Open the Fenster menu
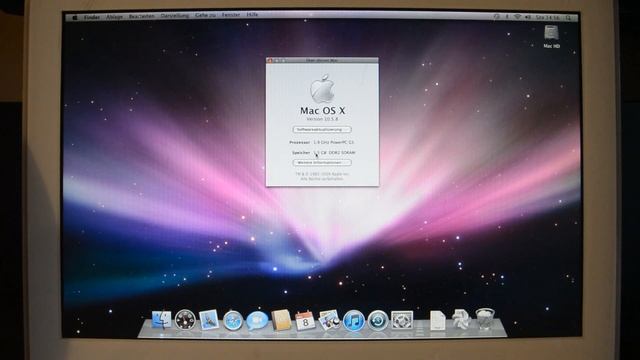The image size is (640, 360). (x=231, y=15)
